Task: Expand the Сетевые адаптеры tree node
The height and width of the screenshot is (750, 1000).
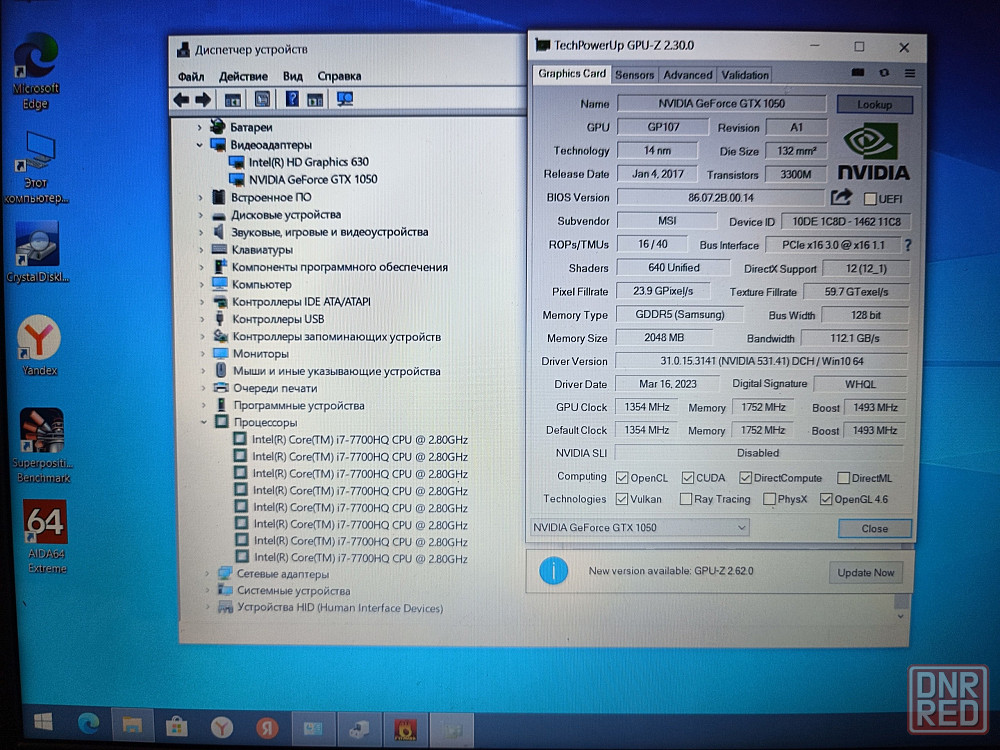Action: [x=207, y=574]
